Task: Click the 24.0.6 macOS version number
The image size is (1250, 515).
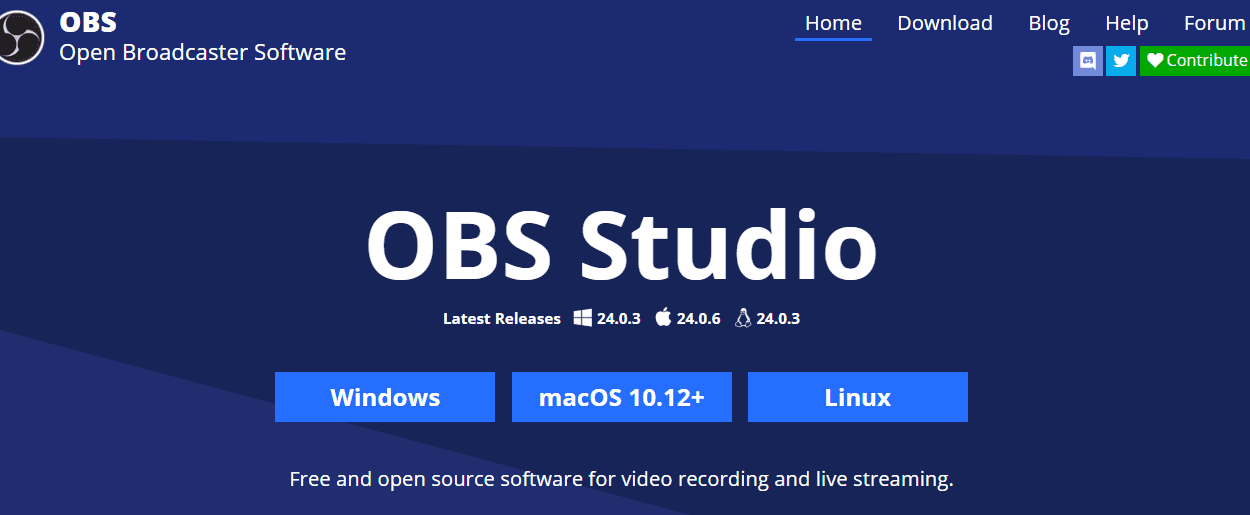Action: click(x=699, y=319)
